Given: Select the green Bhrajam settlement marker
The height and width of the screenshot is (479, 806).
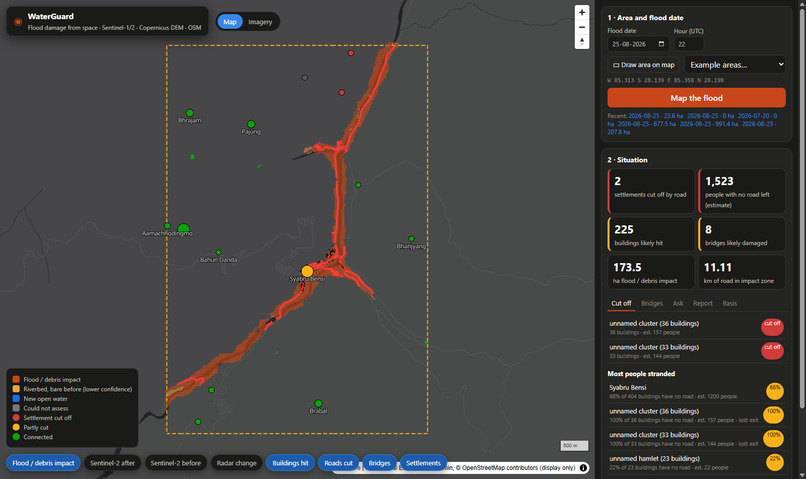Looking at the screenshot, I should point(190,113).
